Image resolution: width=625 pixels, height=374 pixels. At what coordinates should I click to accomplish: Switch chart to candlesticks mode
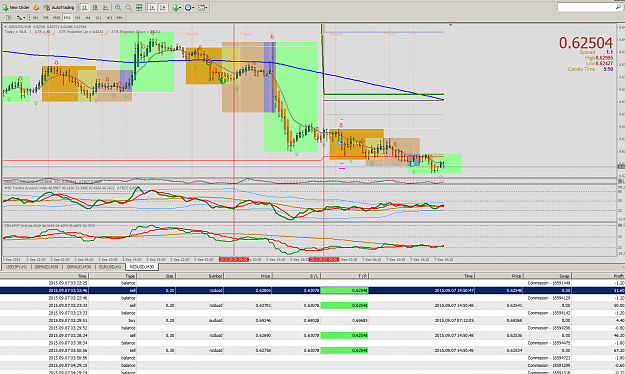tap(95, 7)
